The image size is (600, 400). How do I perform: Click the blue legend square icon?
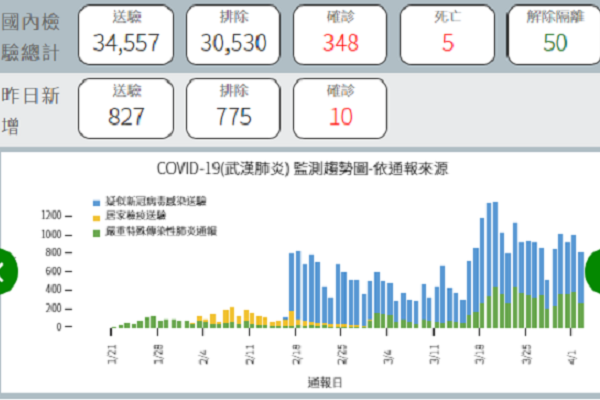[x=95, y=201]
